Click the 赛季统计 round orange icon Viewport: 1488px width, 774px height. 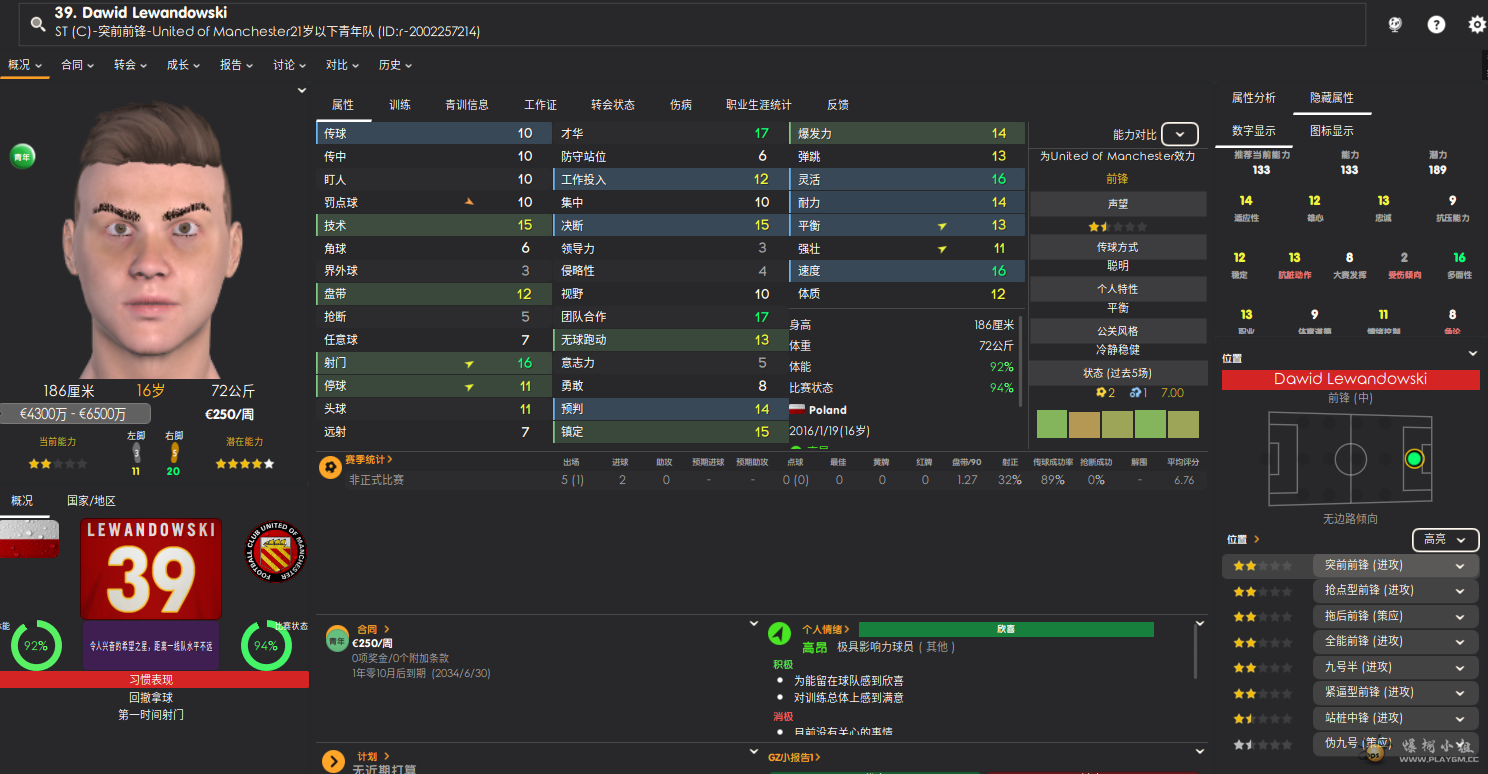pos(330,467)
